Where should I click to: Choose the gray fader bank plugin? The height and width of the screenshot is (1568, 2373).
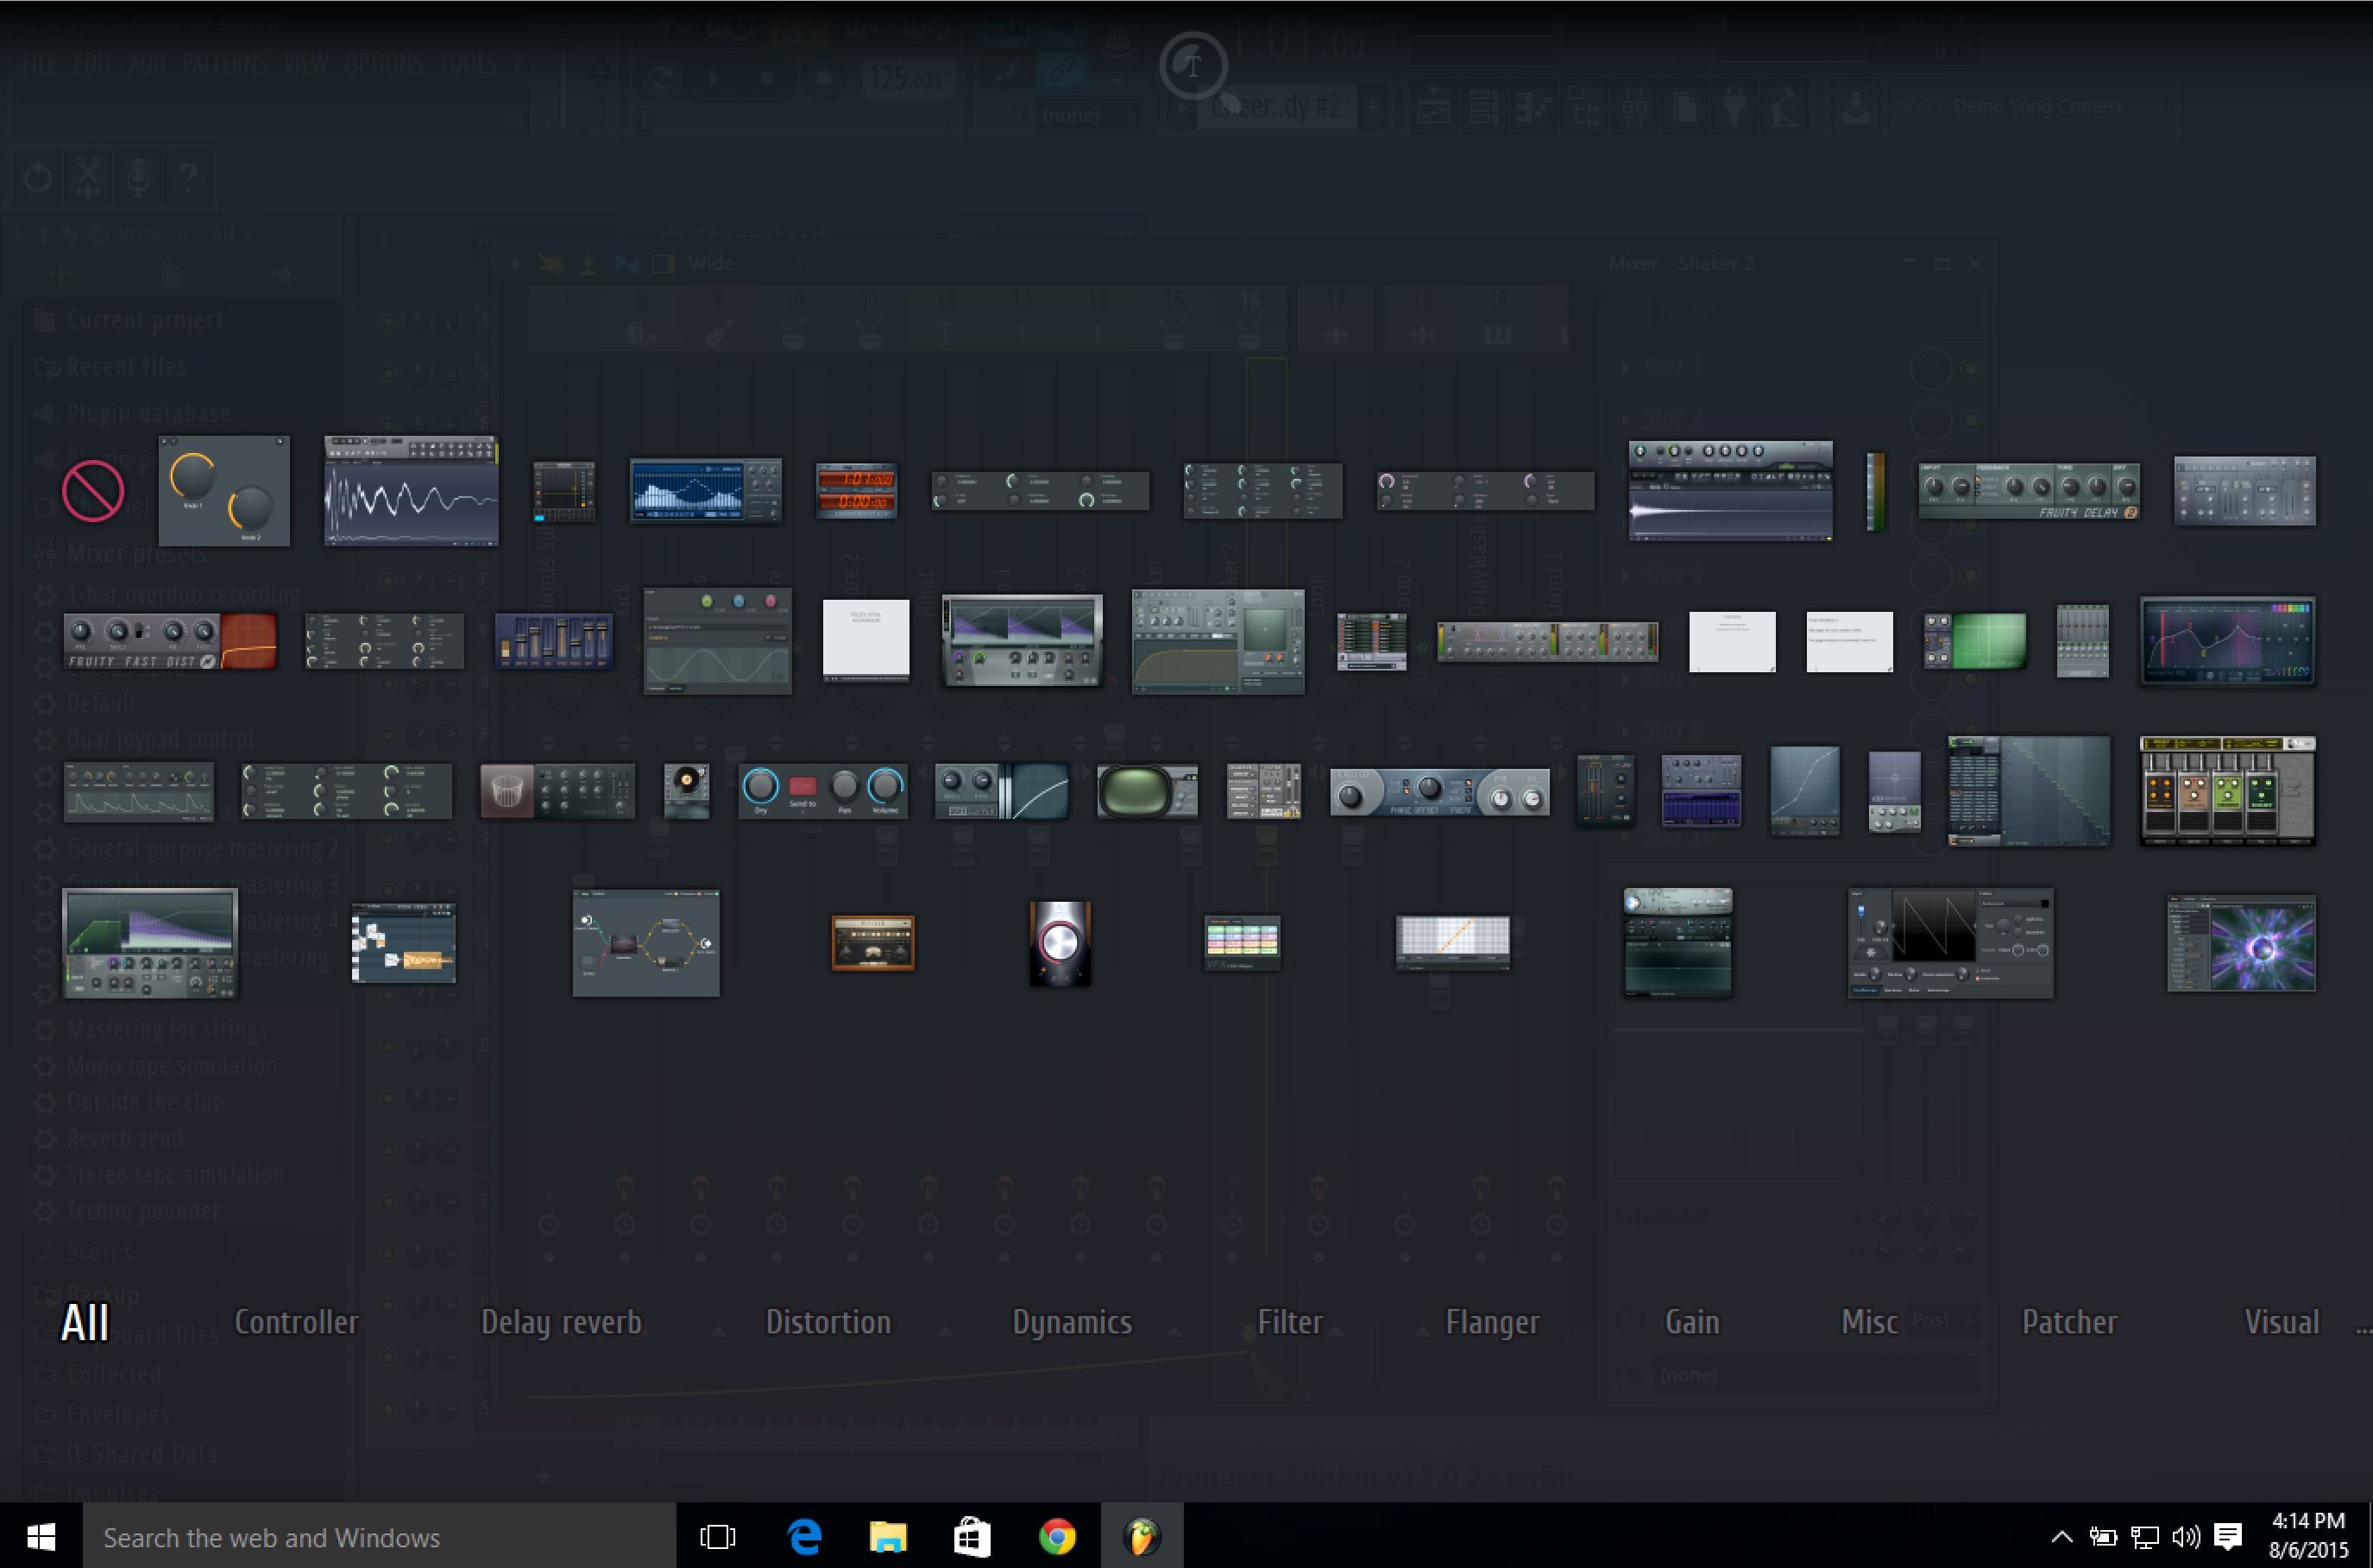tap(2083, 641)
